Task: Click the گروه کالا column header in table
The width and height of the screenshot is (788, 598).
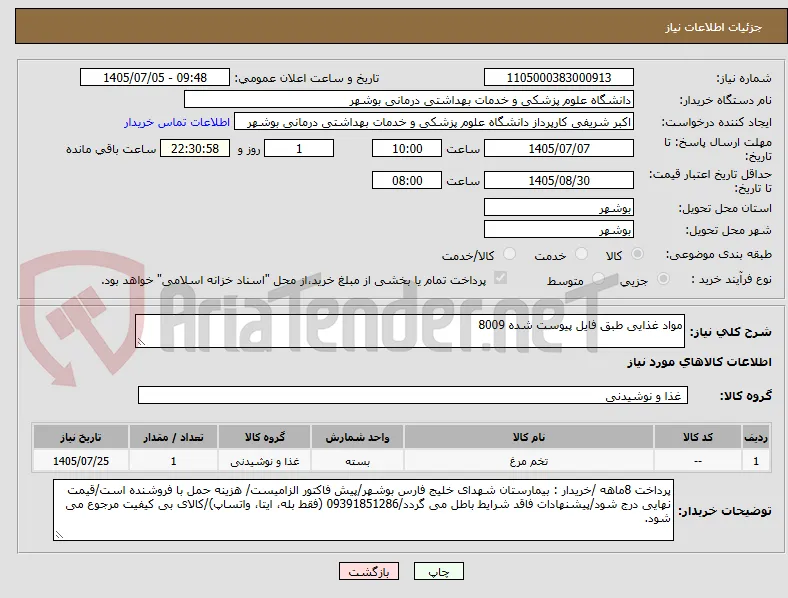Action: [264, 437]
